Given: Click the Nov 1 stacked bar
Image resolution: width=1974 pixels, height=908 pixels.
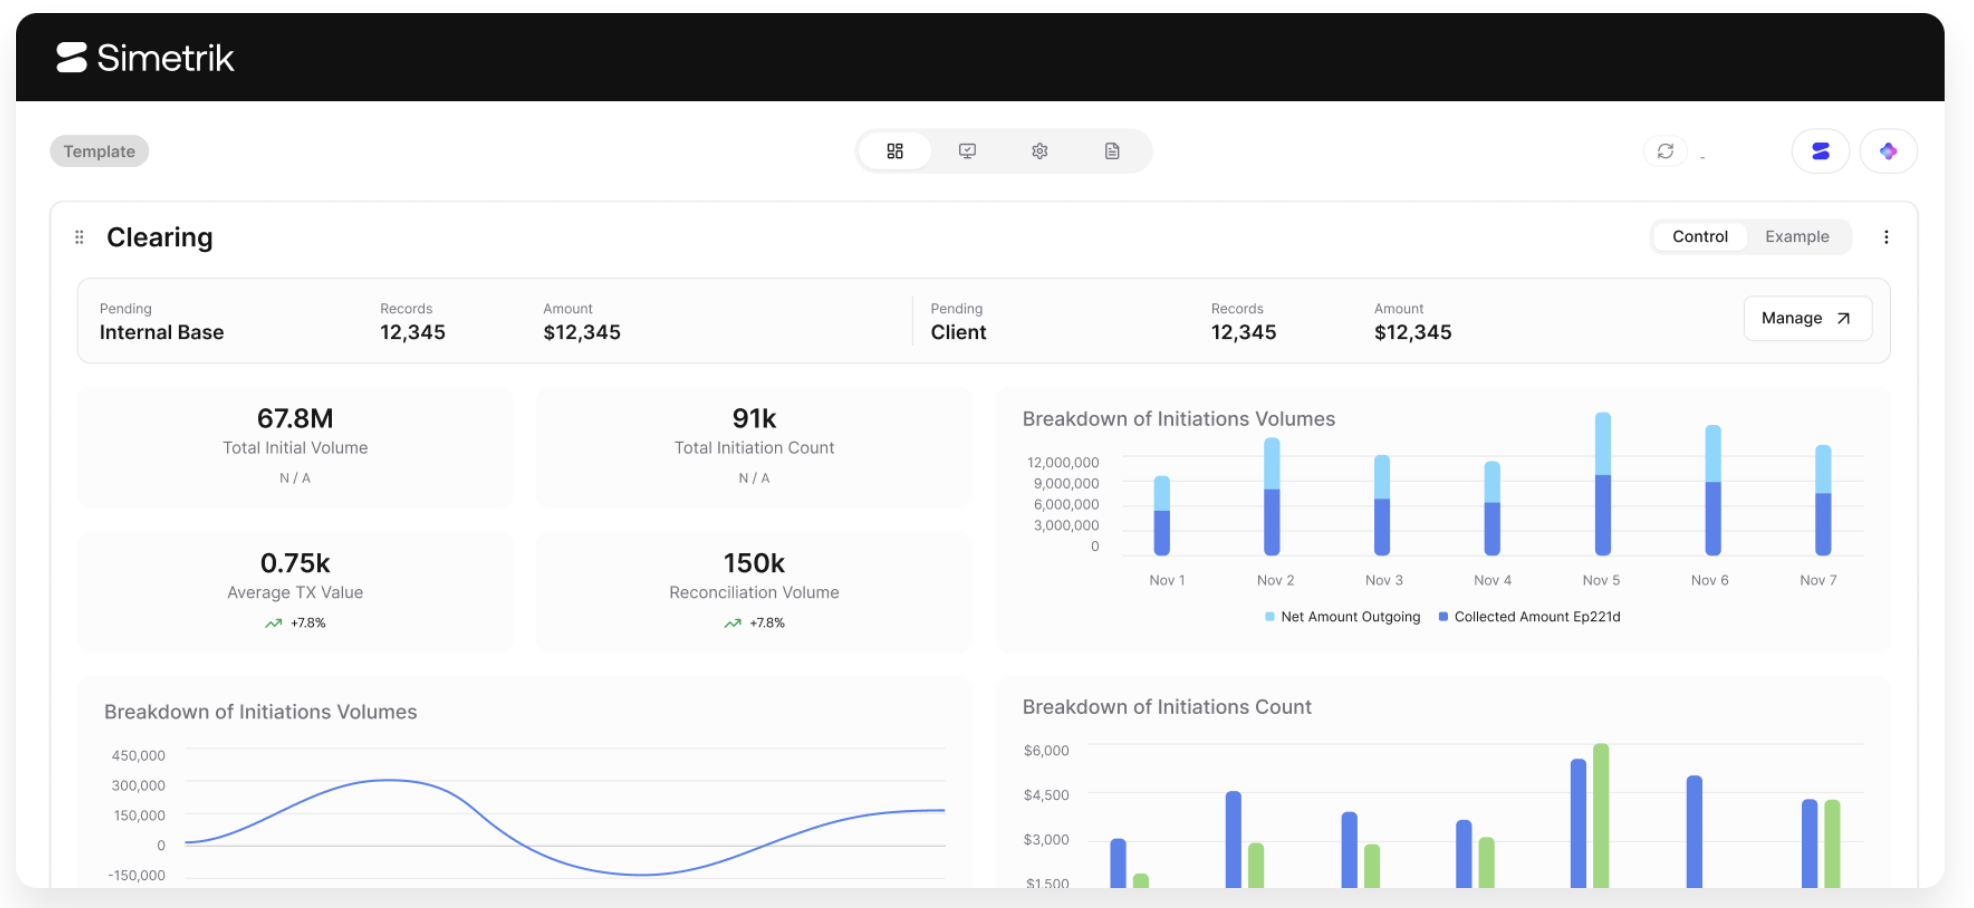Looking at the screenshot, I should tap(1162, 515).
